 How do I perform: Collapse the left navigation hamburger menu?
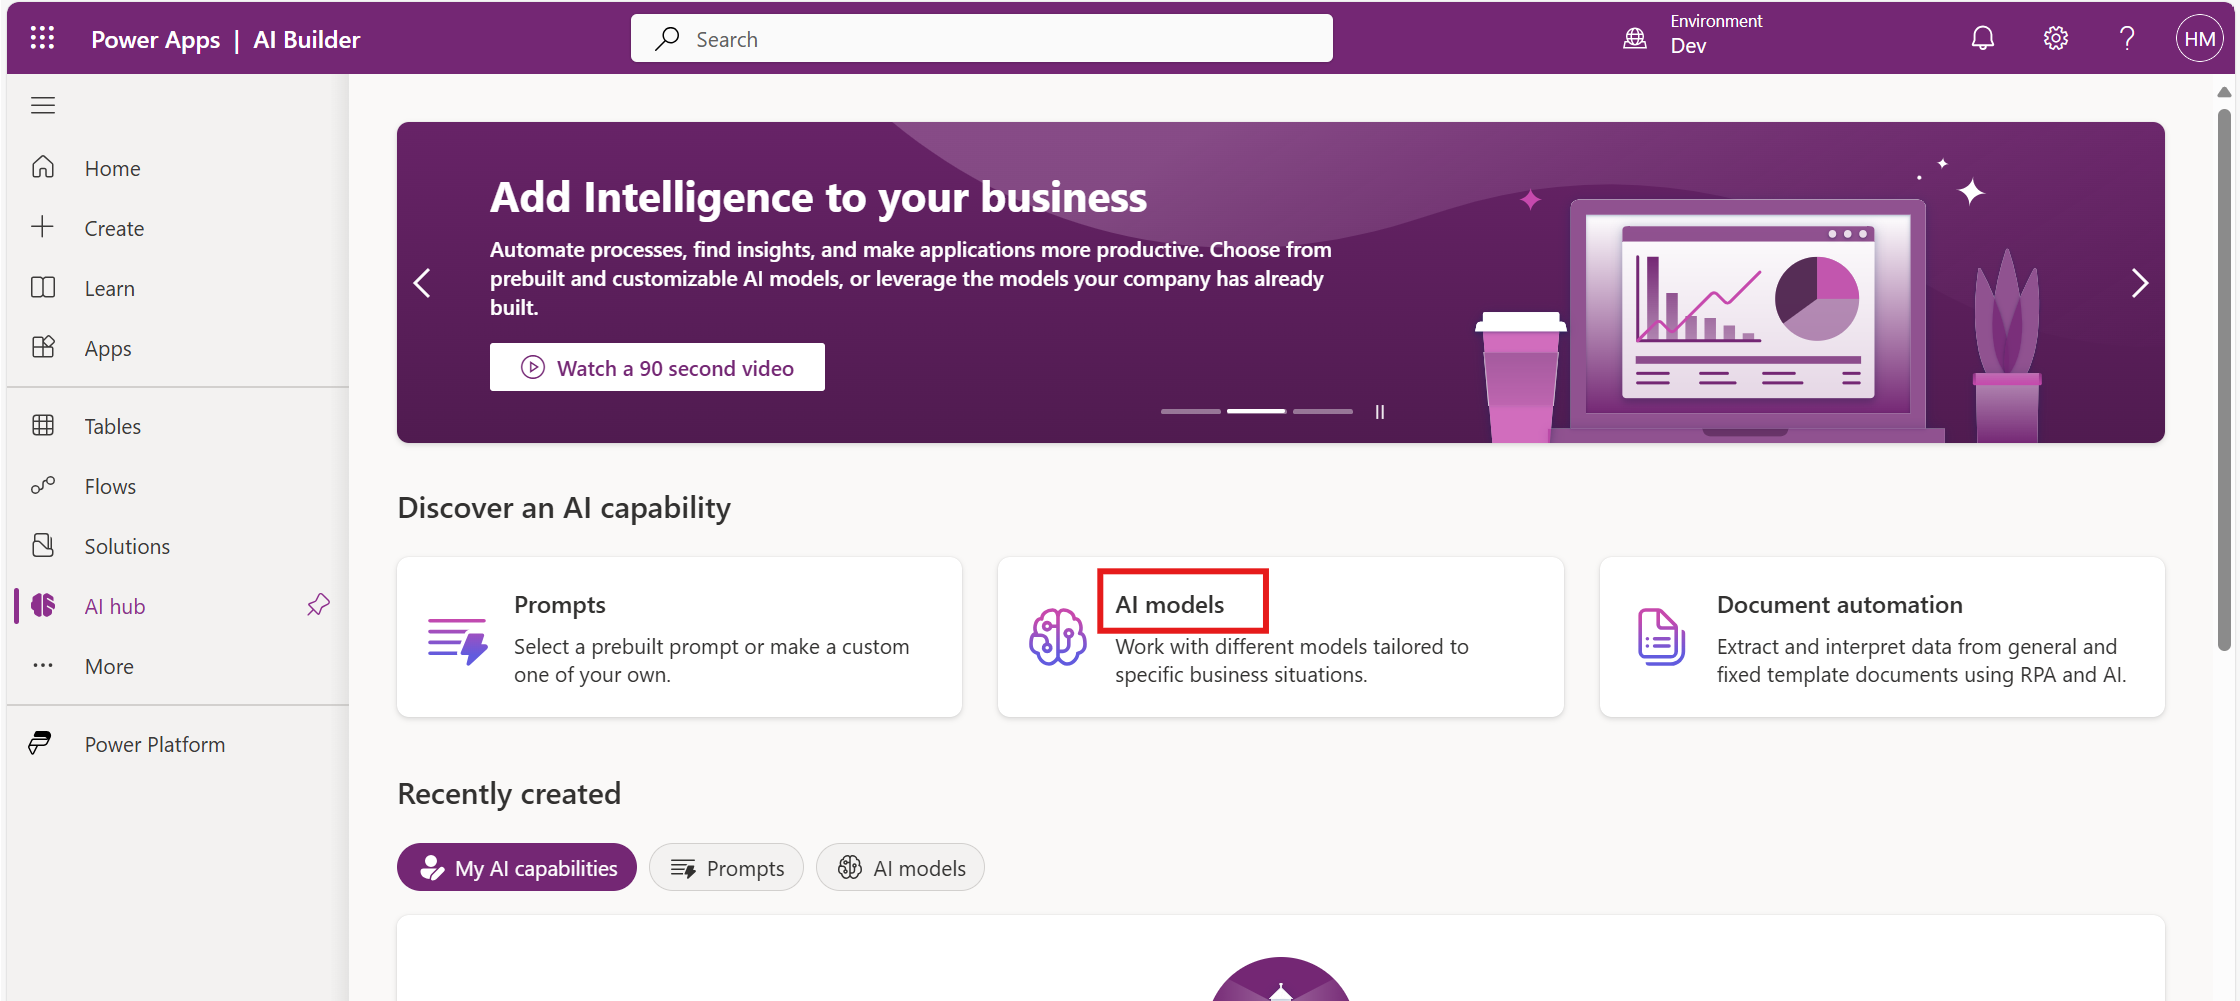(43, 105)
